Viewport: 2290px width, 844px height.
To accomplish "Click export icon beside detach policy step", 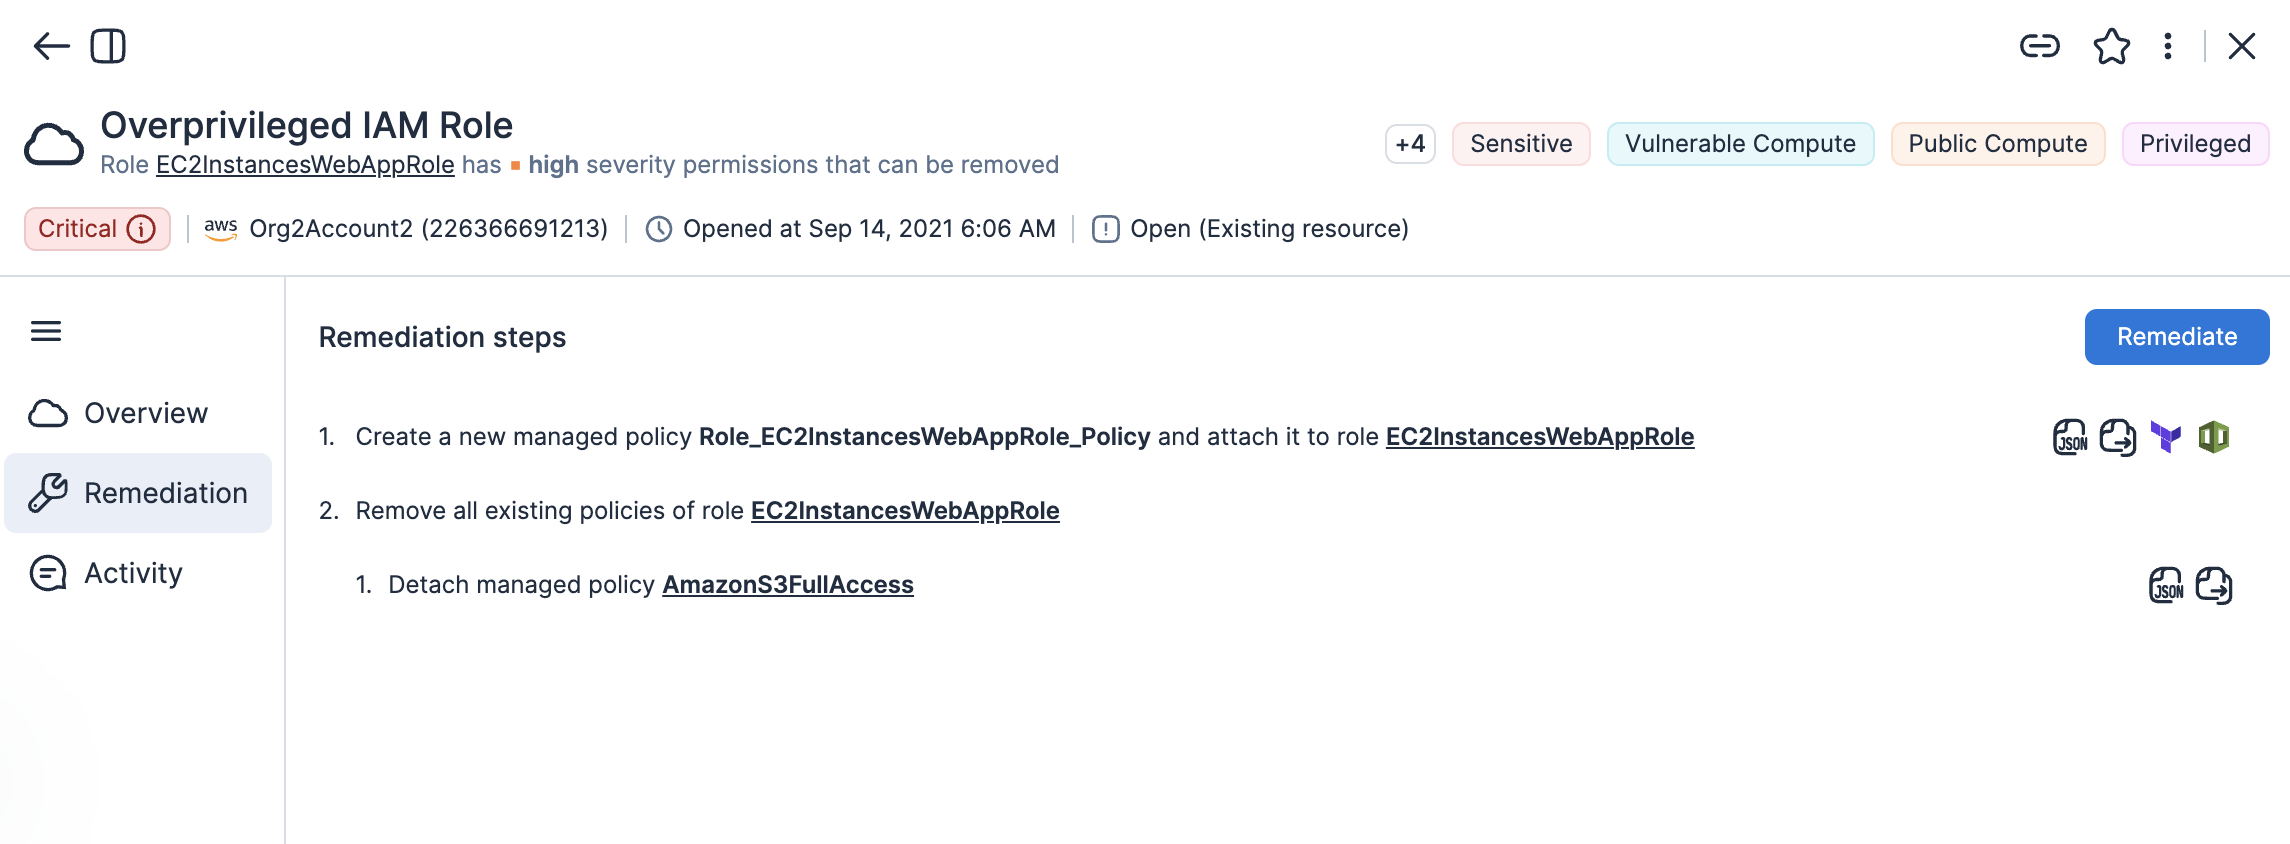I will (2213, 585).
